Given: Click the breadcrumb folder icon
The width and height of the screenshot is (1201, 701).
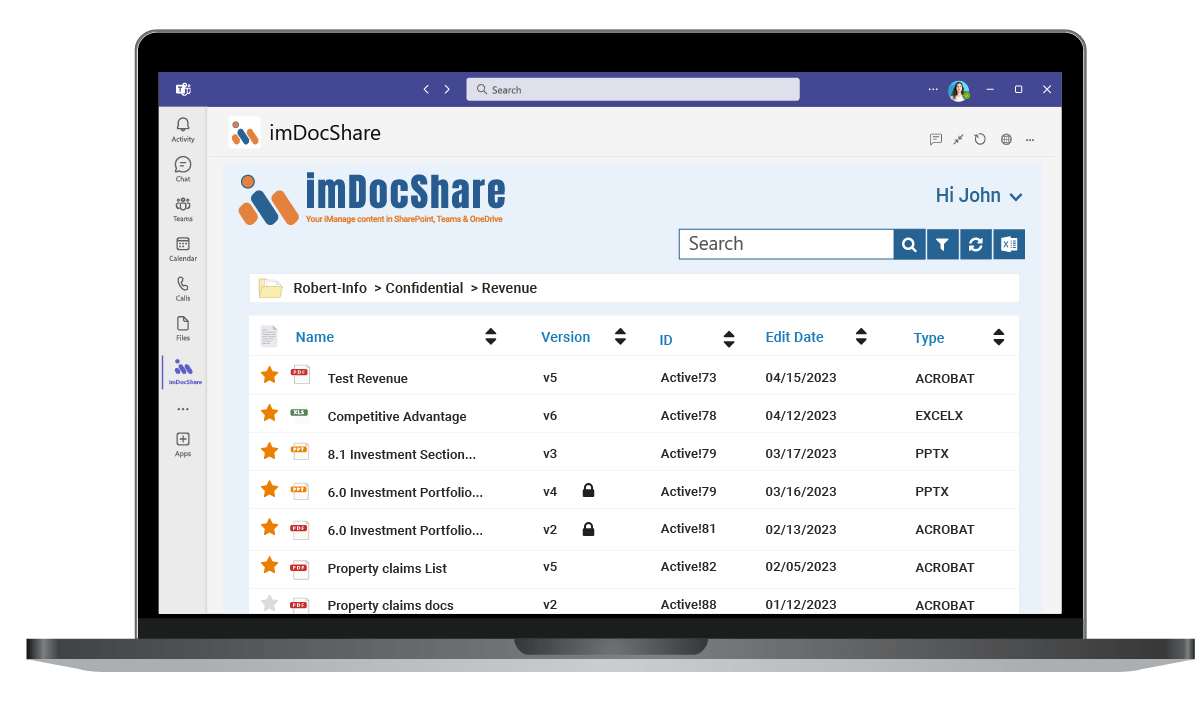Looking at the screenshot, I should coord(270,288).
